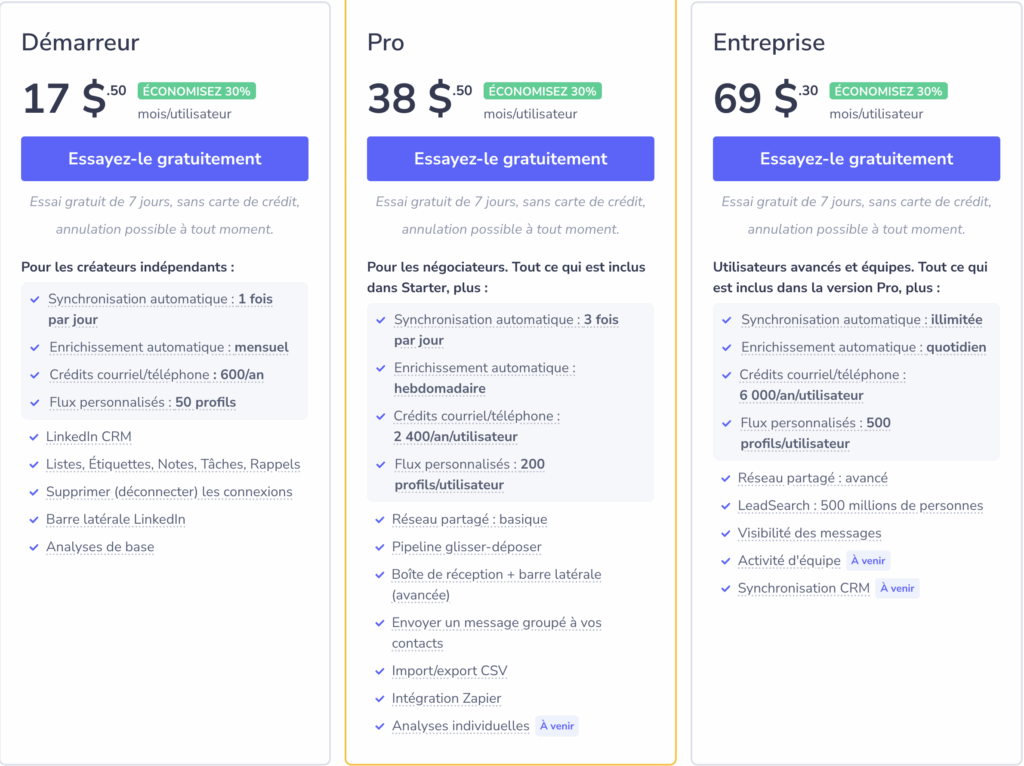The height and width of the screenshot is (766, 1024).
Task: Click the Supprimer (déconnecter) les connexions link
Action: (x=169, y=492)
